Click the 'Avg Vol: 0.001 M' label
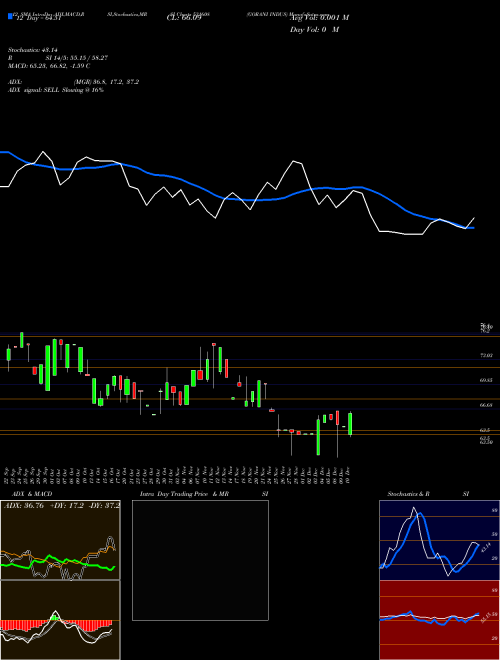The image size is (500, 660). point(319,17)
